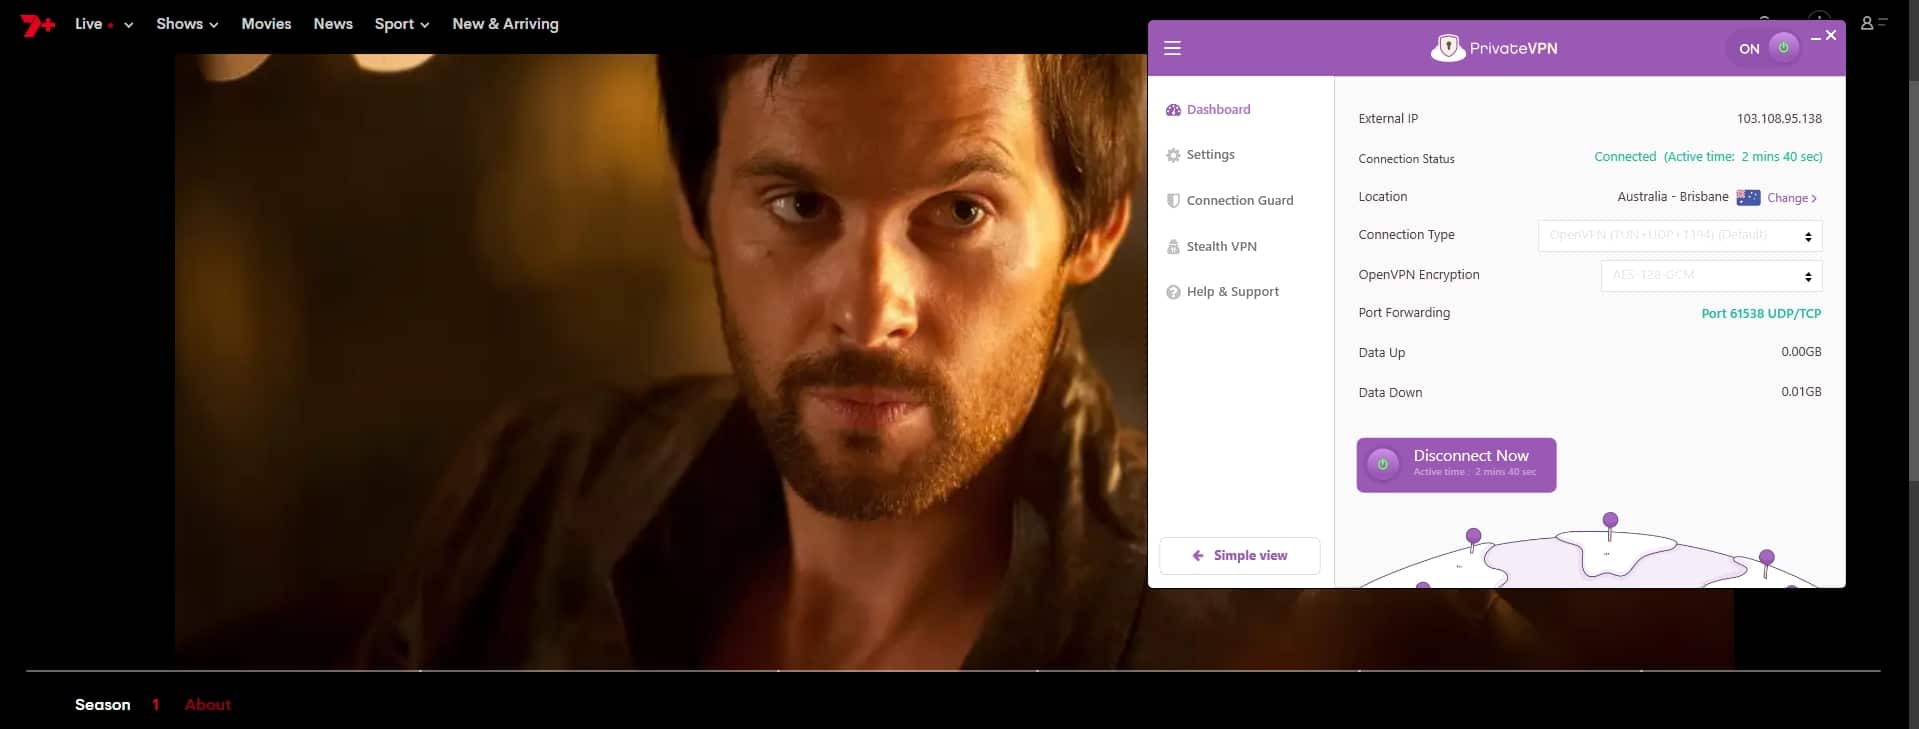Screen dimensions: 1919x729
Task: Open the OpenVPN Encryption dropdown
Action: point(1711,276)
